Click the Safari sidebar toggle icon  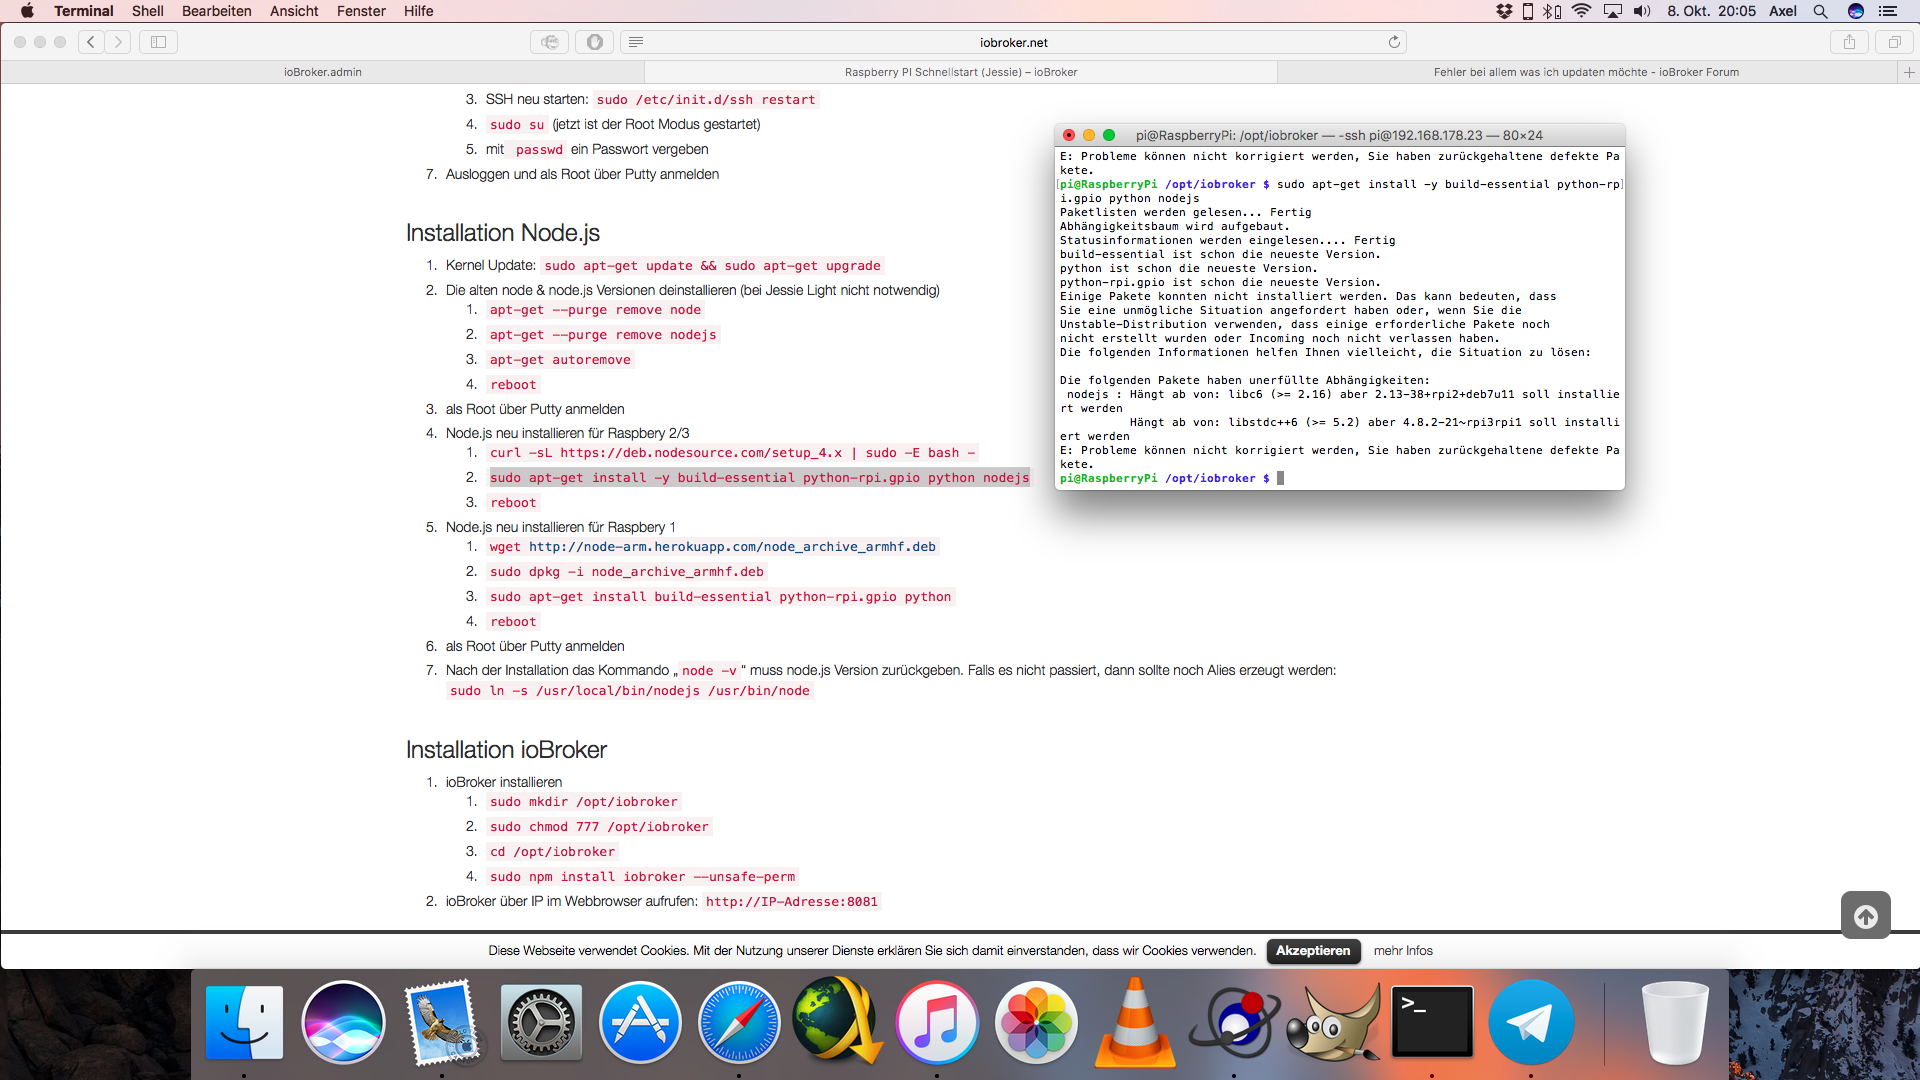(x=158, y=42)
